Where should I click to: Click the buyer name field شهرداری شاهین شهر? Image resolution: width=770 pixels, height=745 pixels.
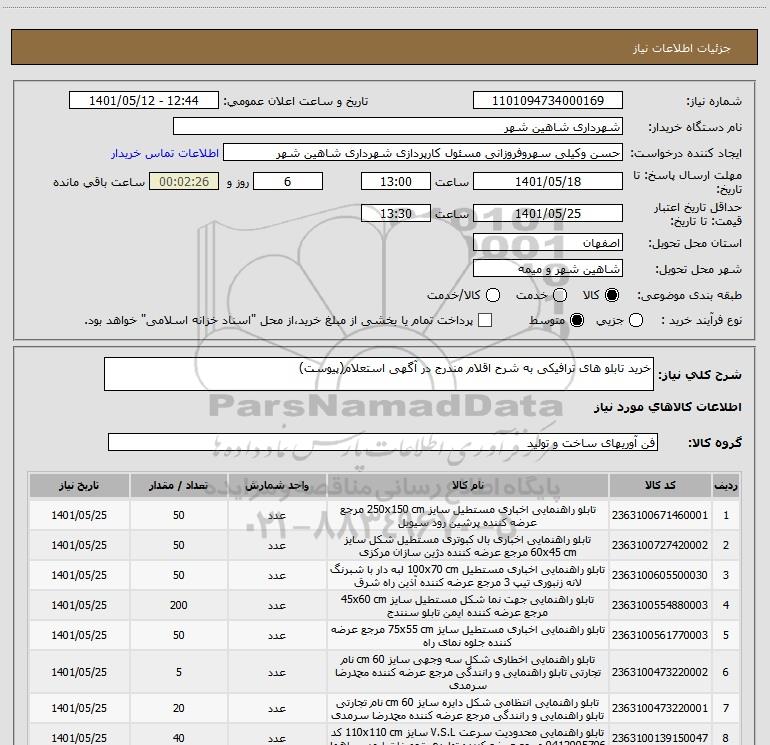tap(398, 127)
